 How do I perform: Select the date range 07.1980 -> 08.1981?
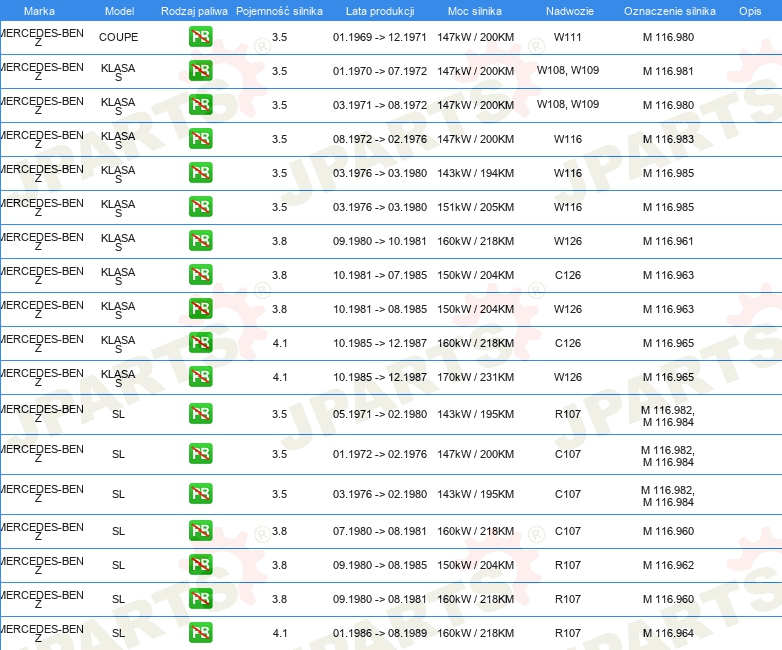pos(380,531)
